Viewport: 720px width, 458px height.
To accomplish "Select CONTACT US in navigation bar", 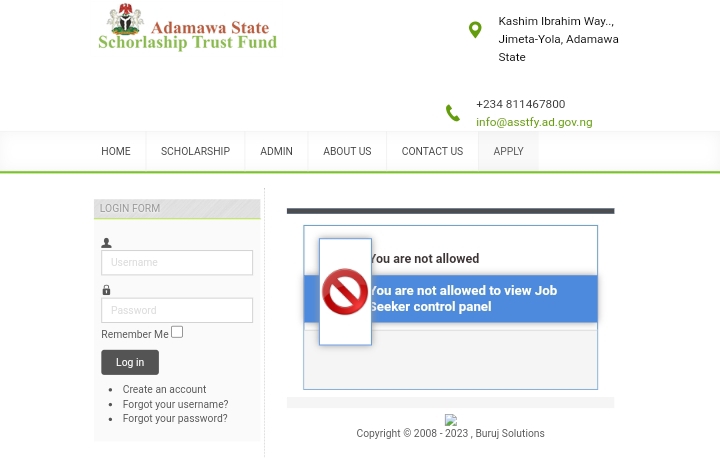I will (433, 151).
